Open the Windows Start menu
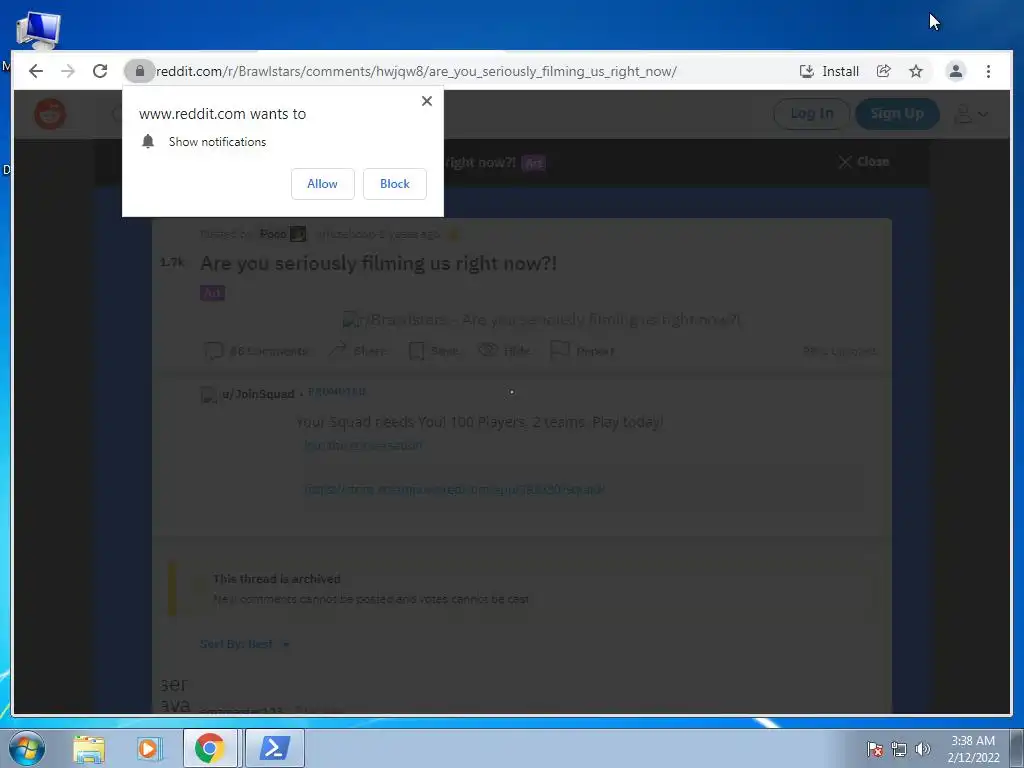This screenshot has height=768, width=1024. point(27,748)
